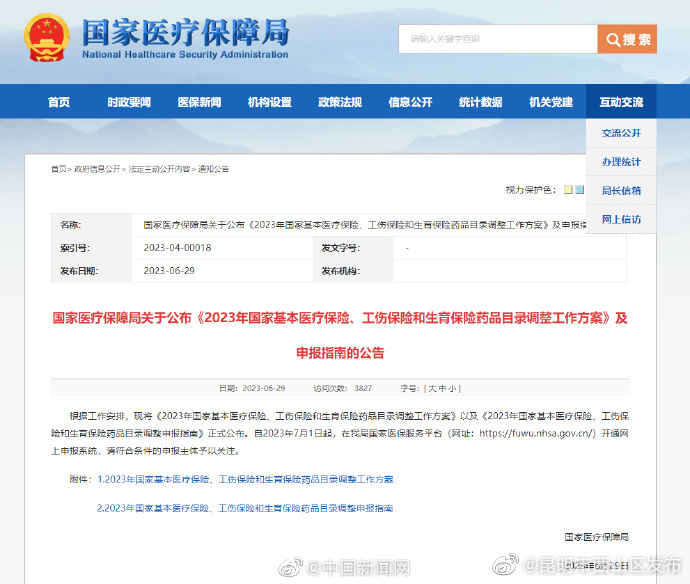Open the 医保新闻 navigation item
Viewport: 690px width, 584px height.
click(199, 102)
